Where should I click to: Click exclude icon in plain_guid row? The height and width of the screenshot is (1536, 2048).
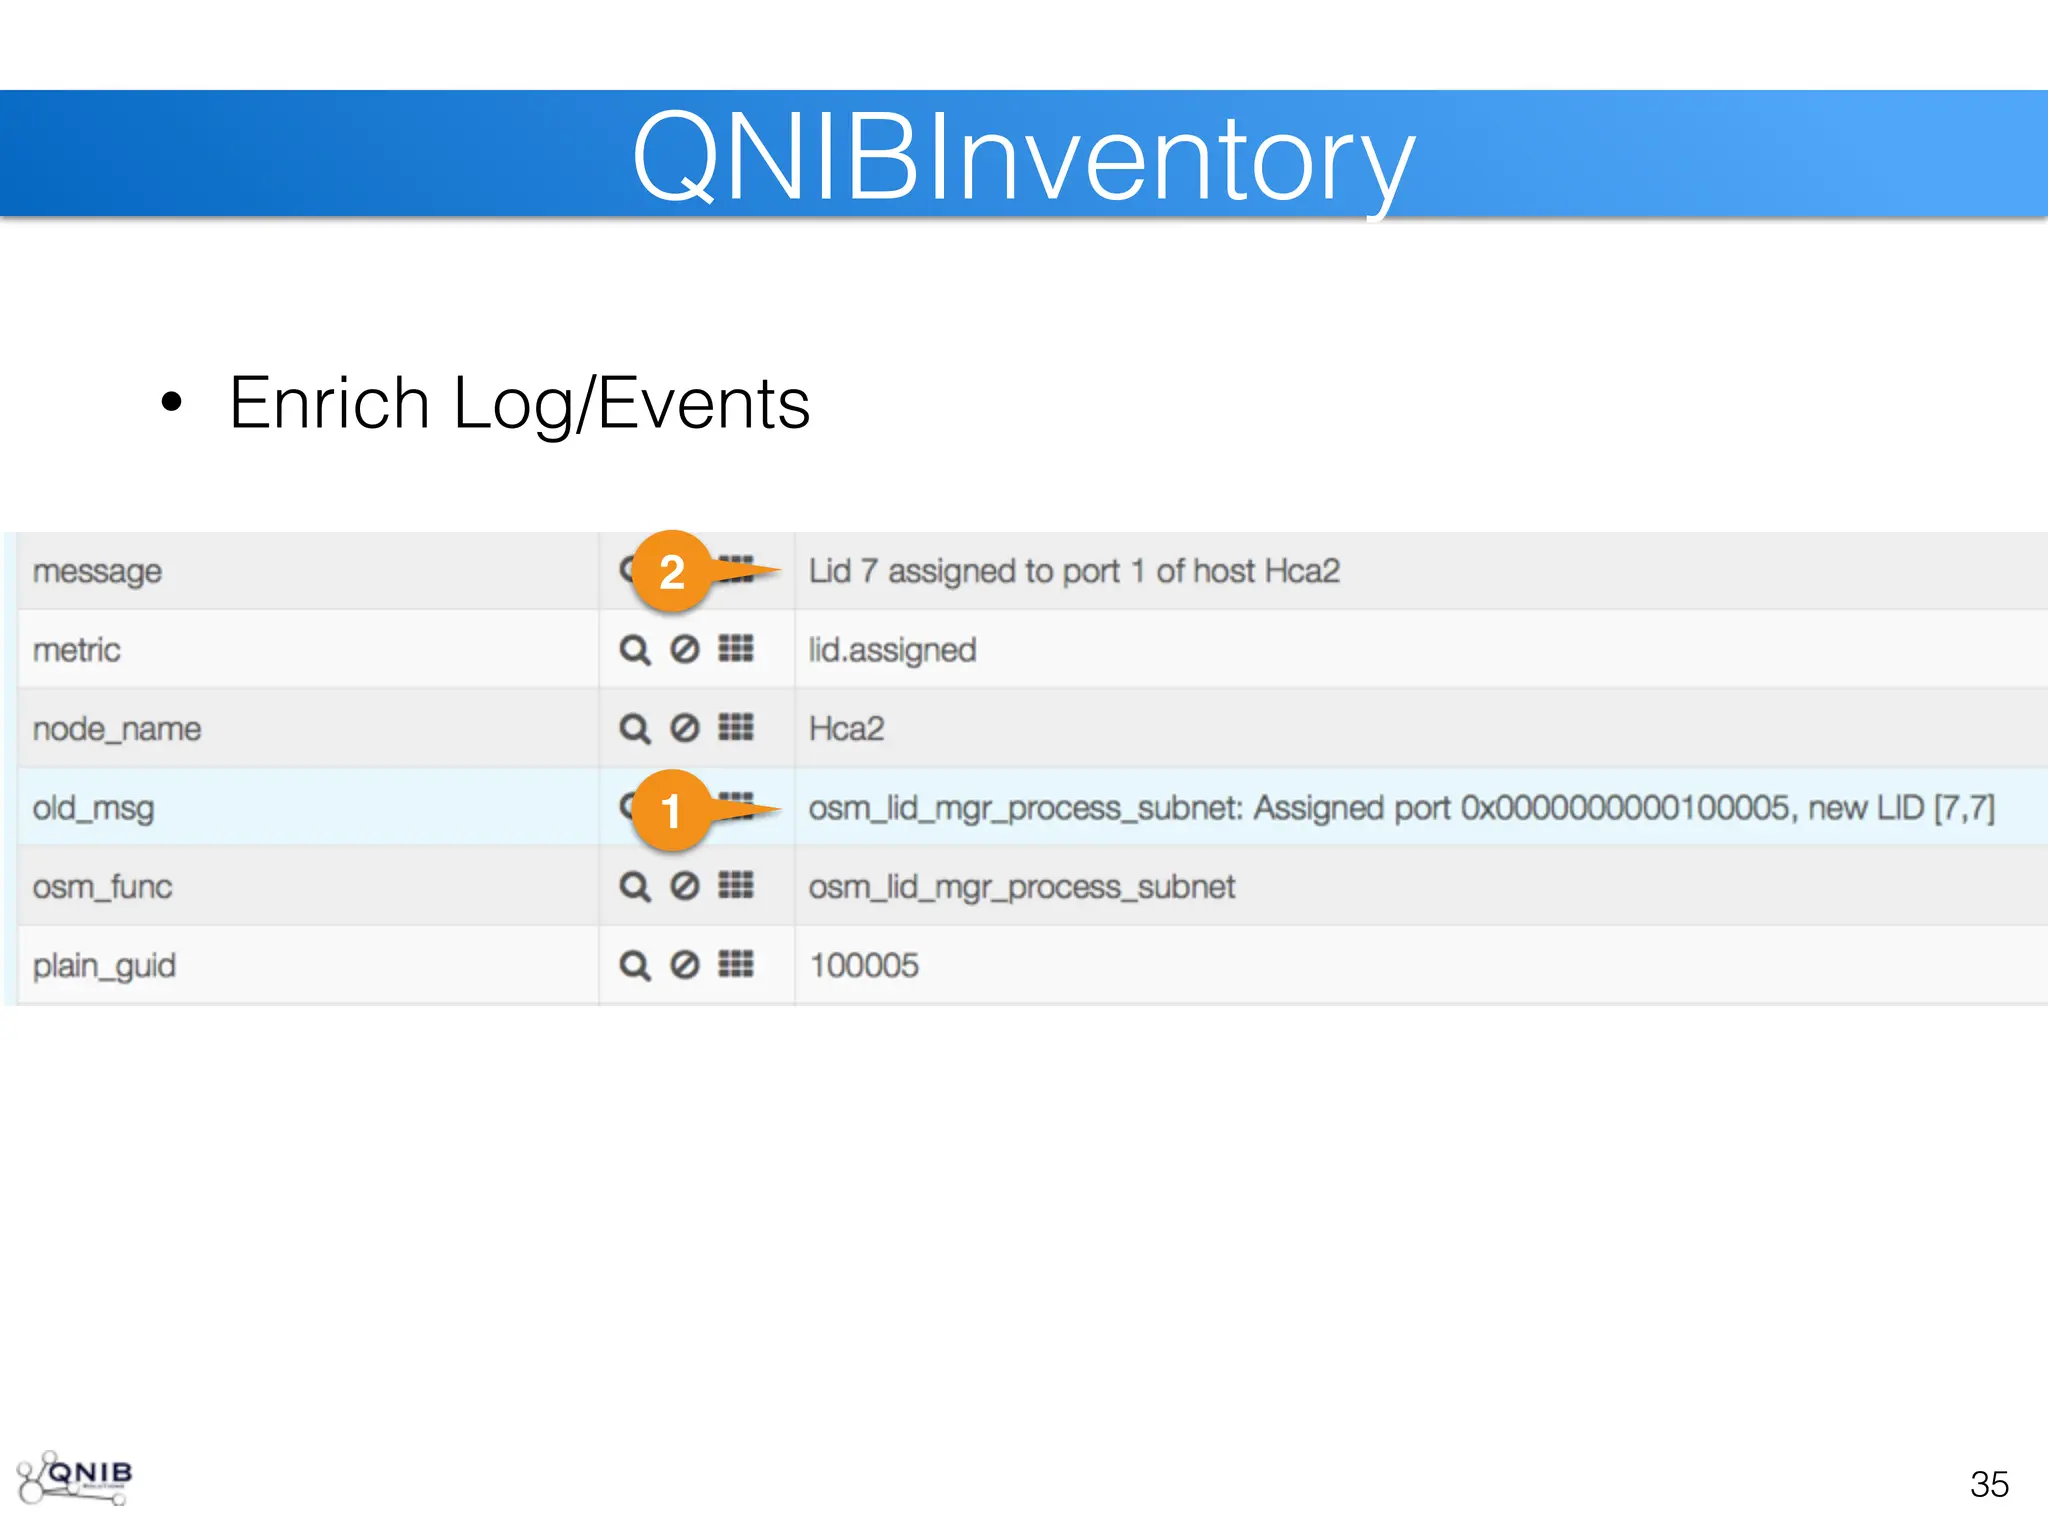tap(685, 964)
